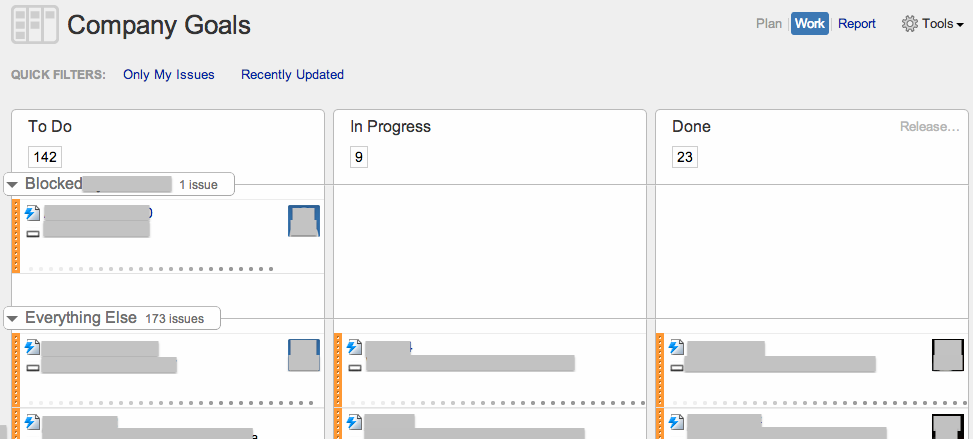The height and width of the screenshot is (439, 973).
Task: Toggle the Recently Updated quick filter
Action: pyautogui.click(x=292, y=75)
